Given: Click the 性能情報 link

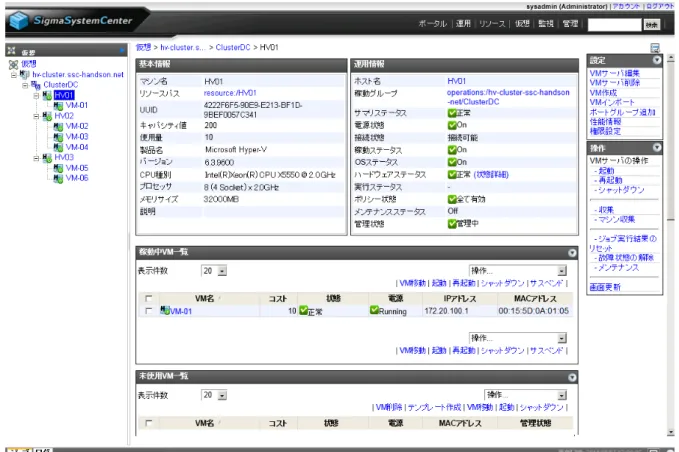Looking at the screenshot, I should coord(605,122).
